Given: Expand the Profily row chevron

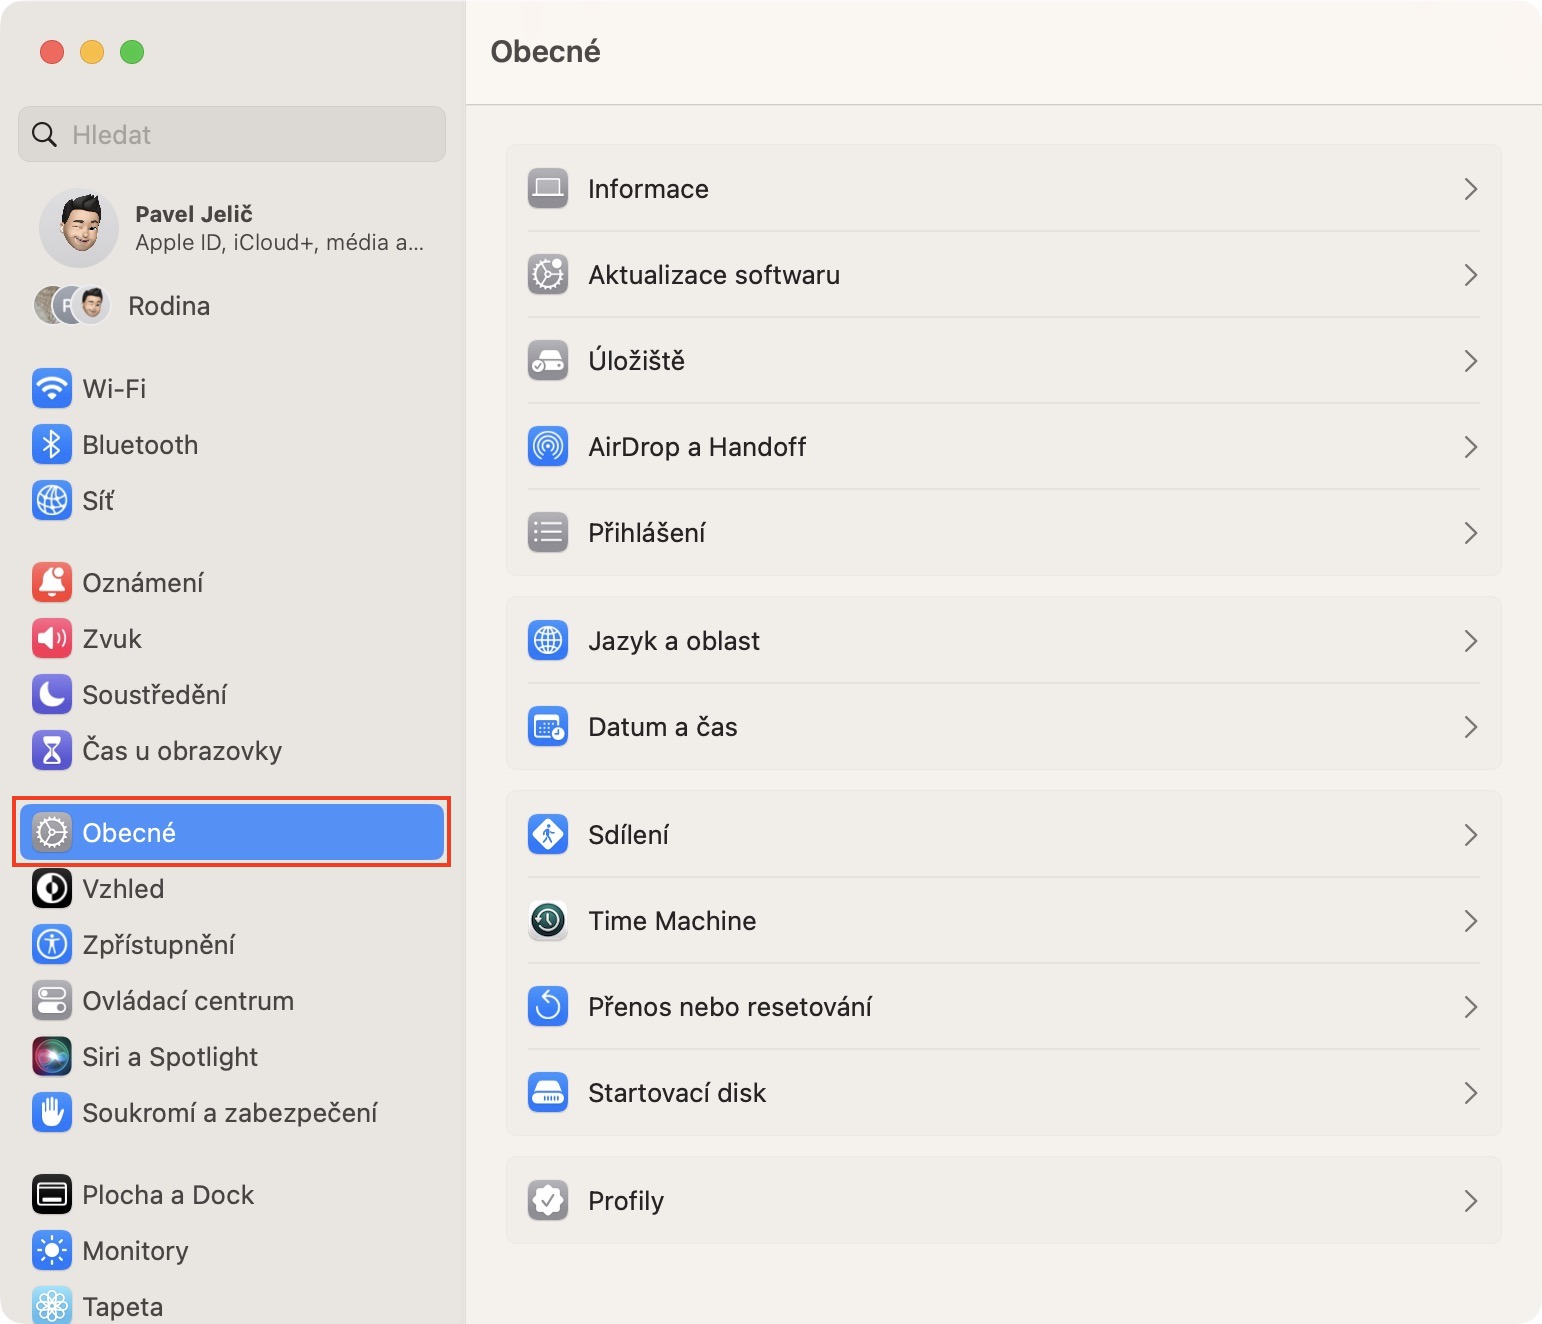Looking at the screenshot, I should pos(1470,1201).
